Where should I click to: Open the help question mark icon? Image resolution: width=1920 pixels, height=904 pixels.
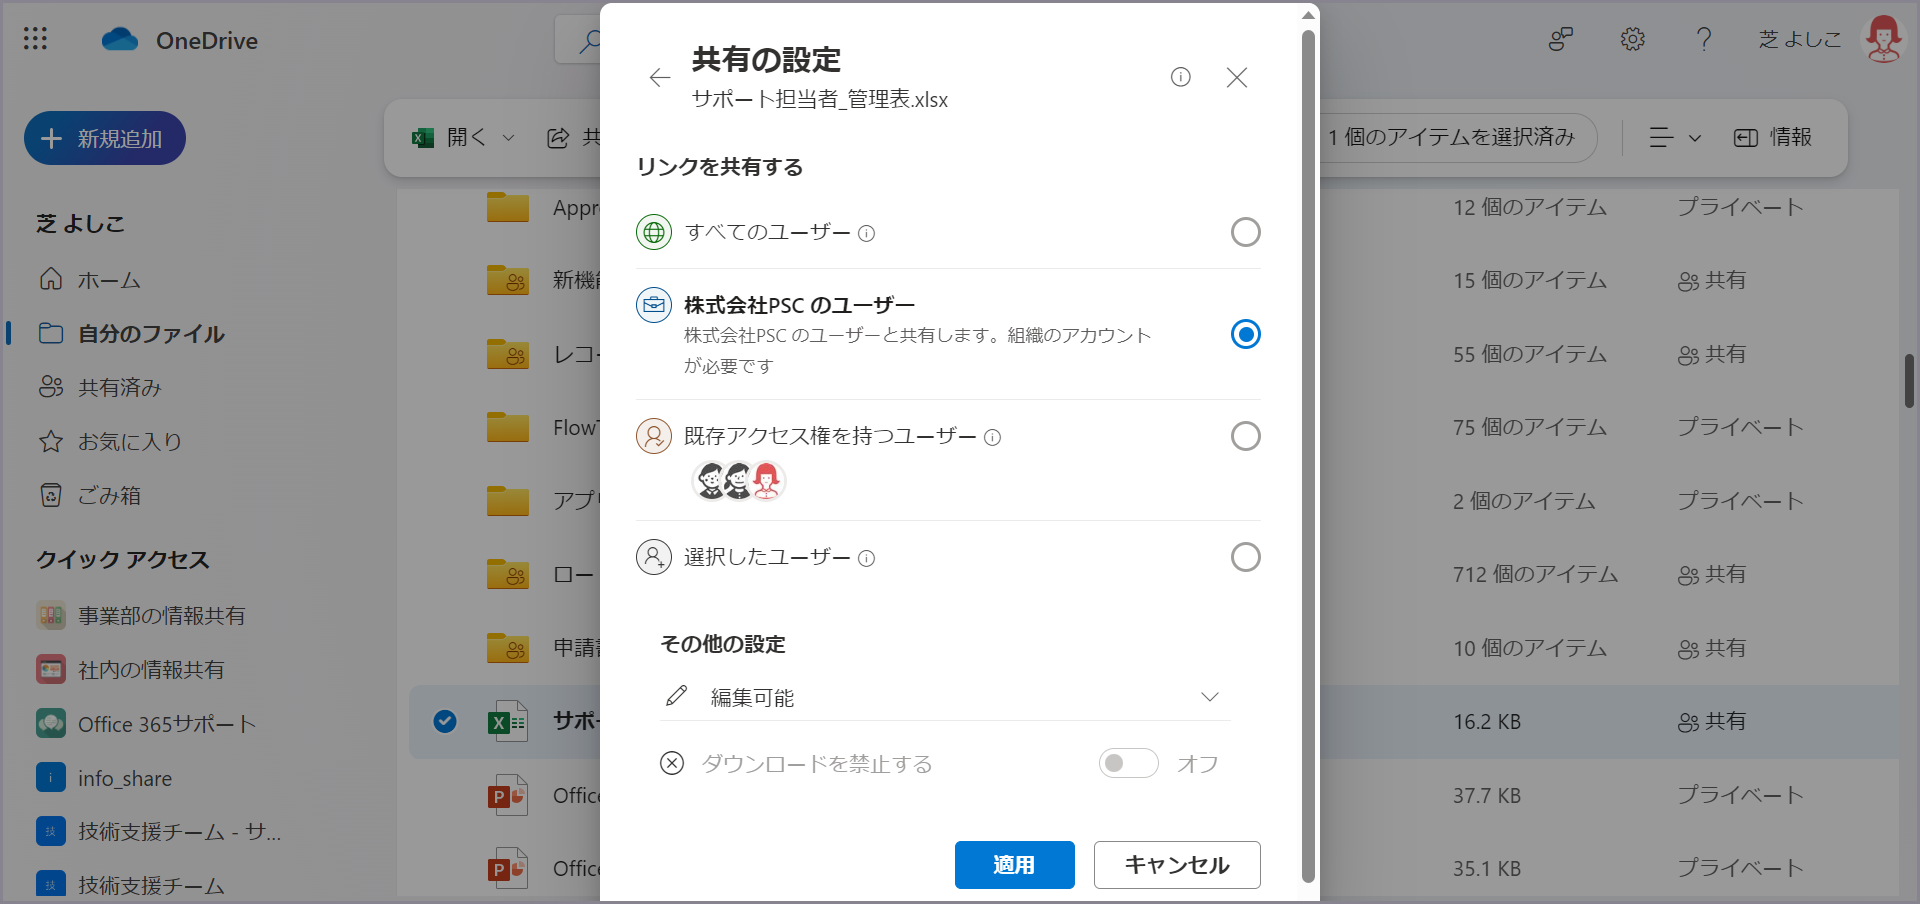(1704, 39)
